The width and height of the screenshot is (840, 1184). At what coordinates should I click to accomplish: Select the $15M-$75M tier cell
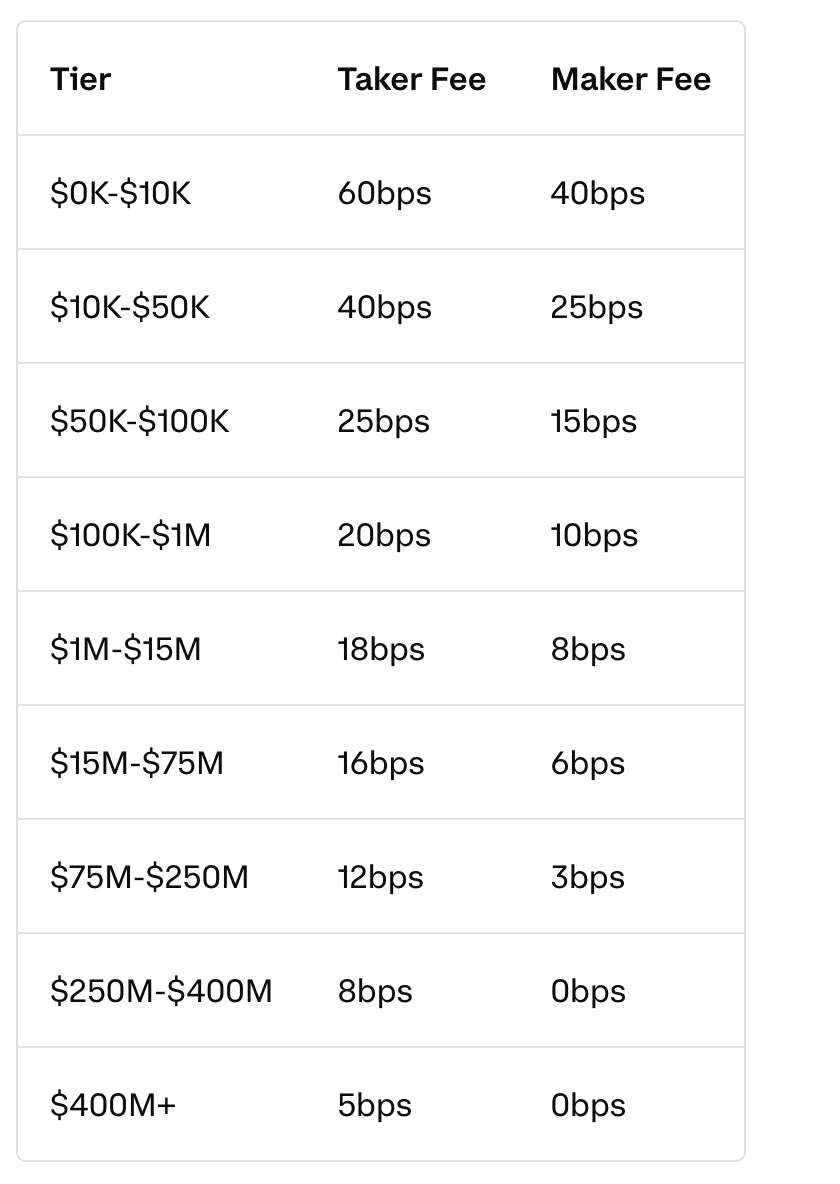click(x=137, y=763)
